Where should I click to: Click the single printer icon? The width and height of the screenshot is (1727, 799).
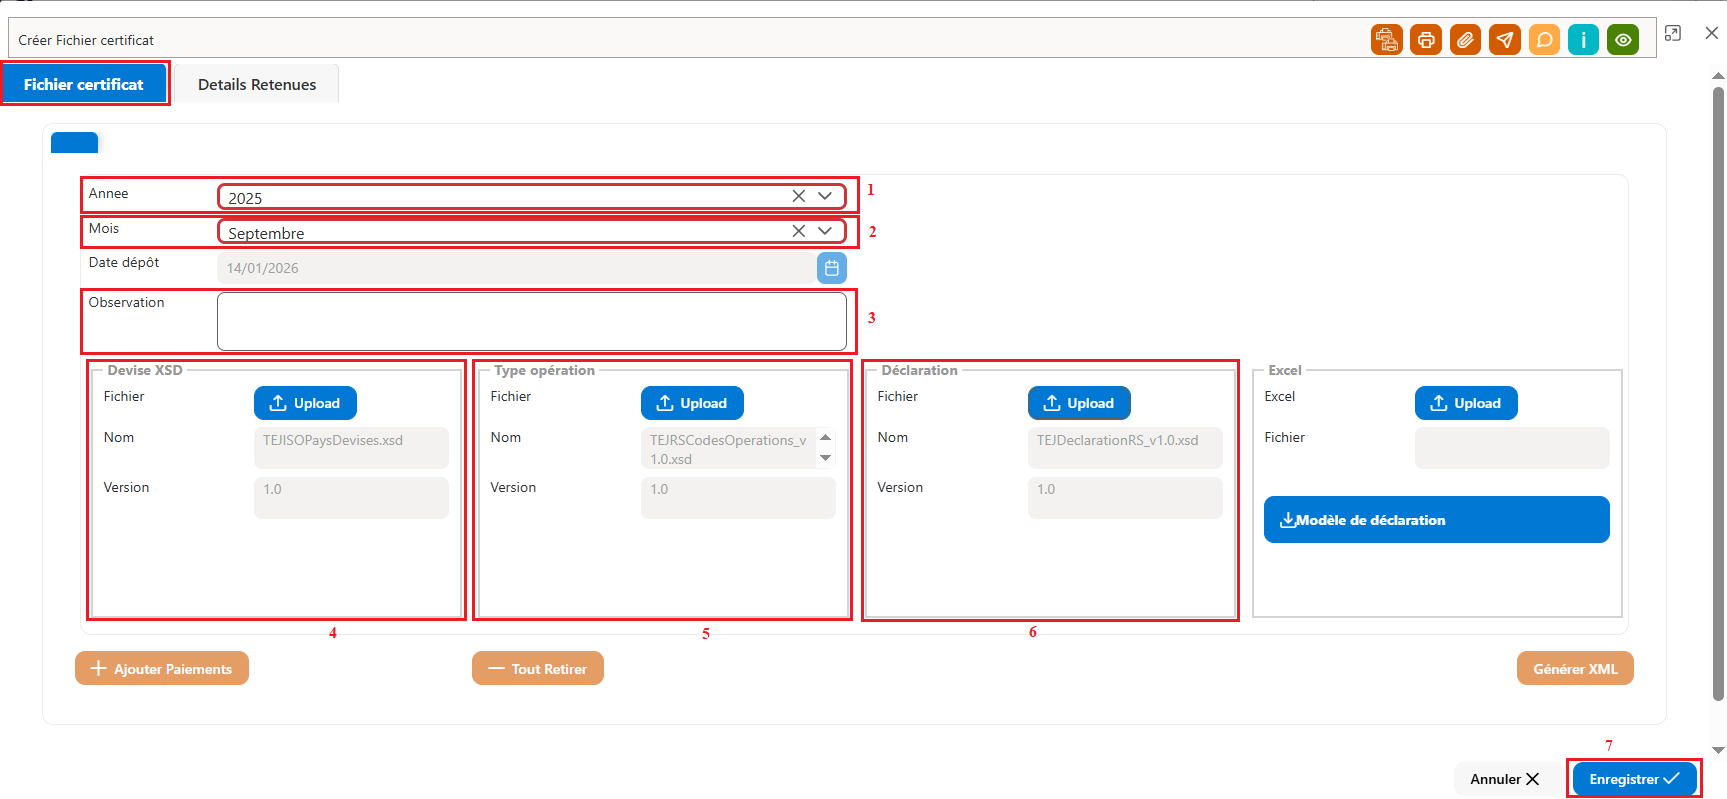pos(1426,40)
